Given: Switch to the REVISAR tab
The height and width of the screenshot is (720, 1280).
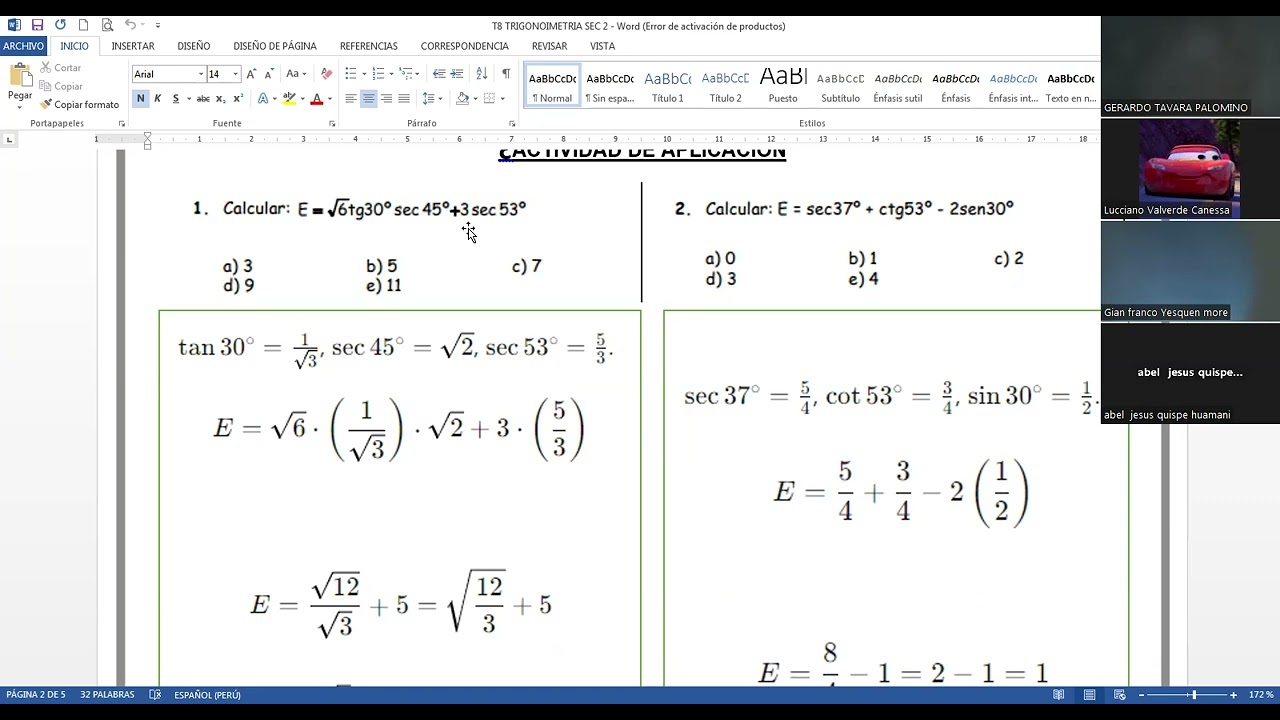Looking at the screenshot, I should [549, 46].
